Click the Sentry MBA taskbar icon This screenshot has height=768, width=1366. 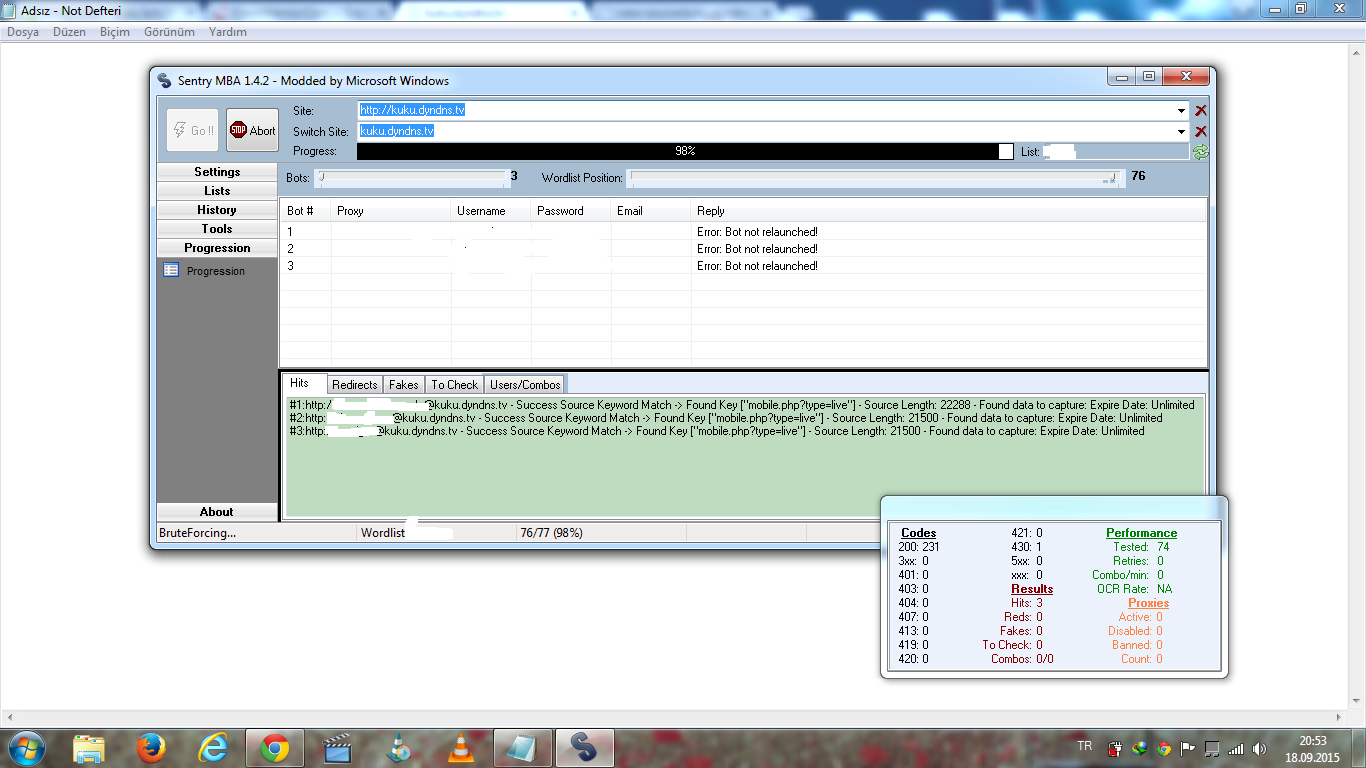pos(583,747)
